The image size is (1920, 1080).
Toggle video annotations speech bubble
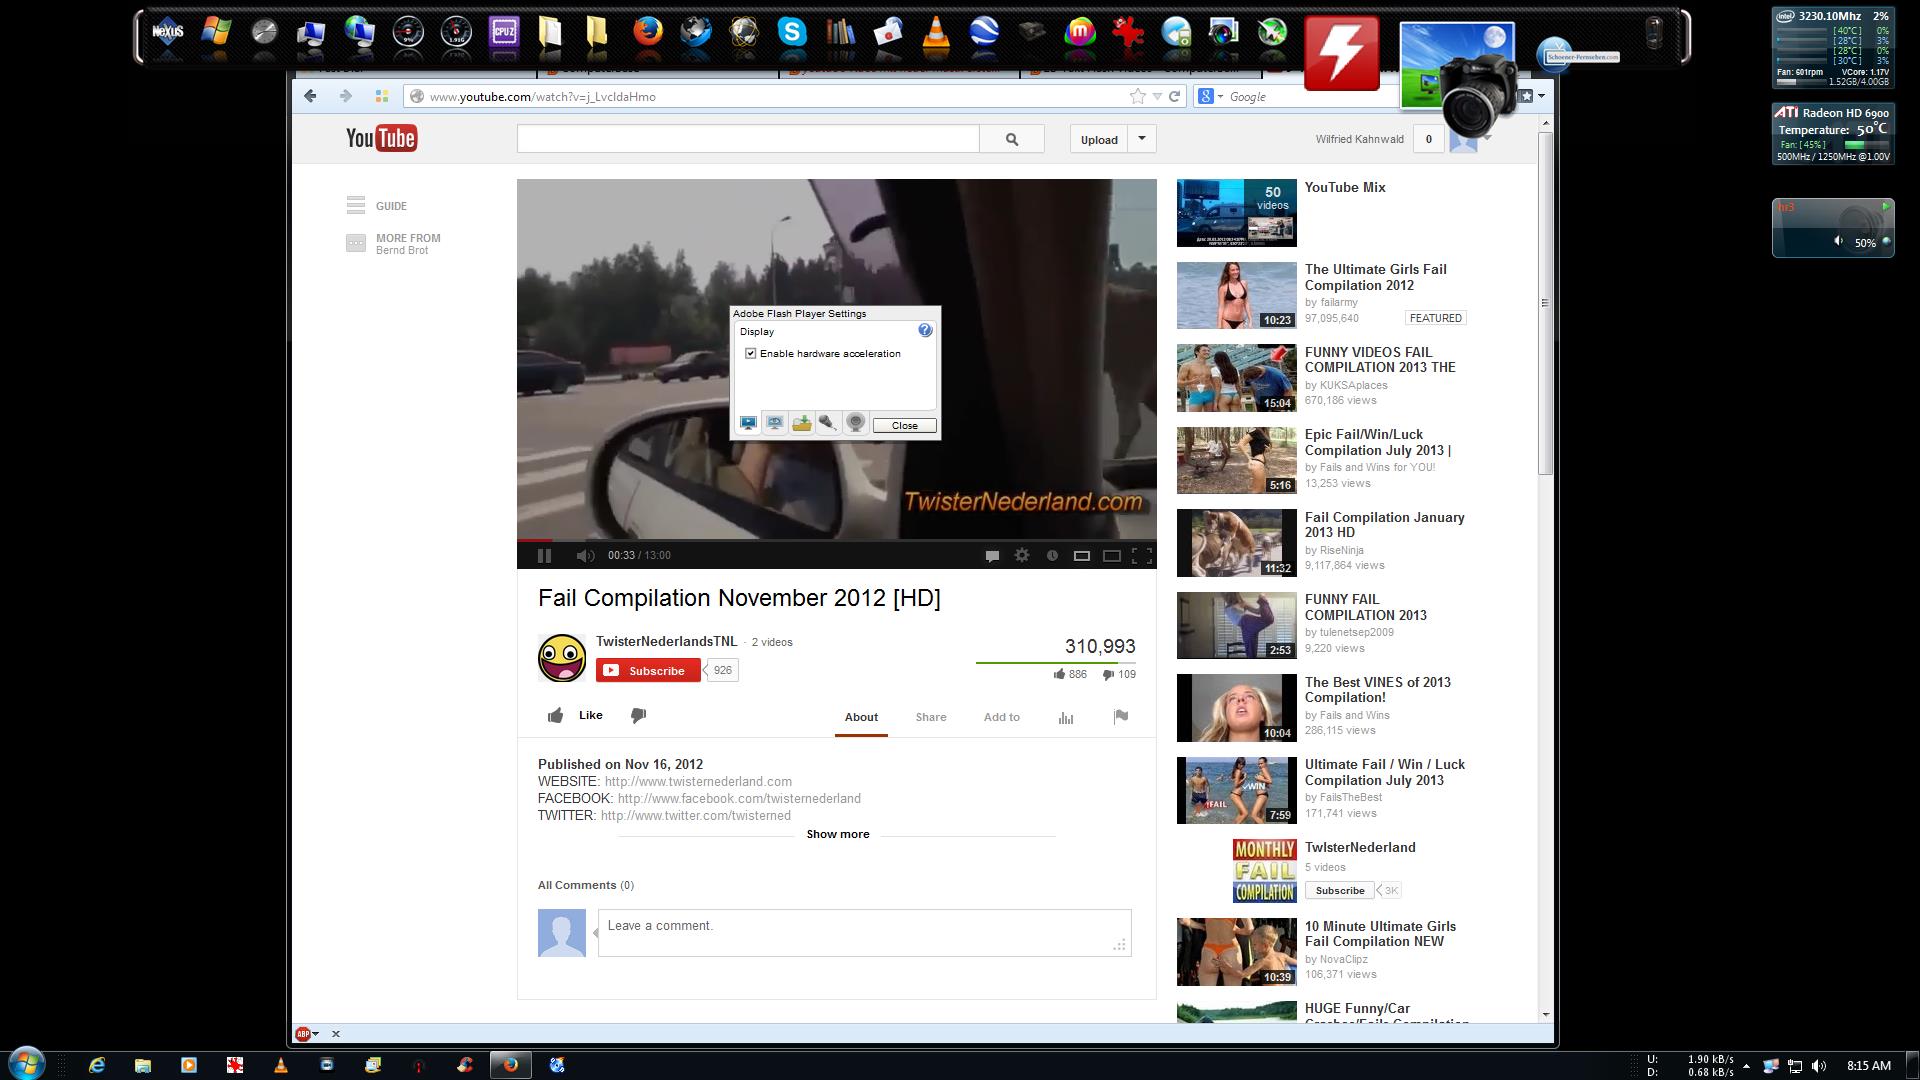[x=992, y=556]
